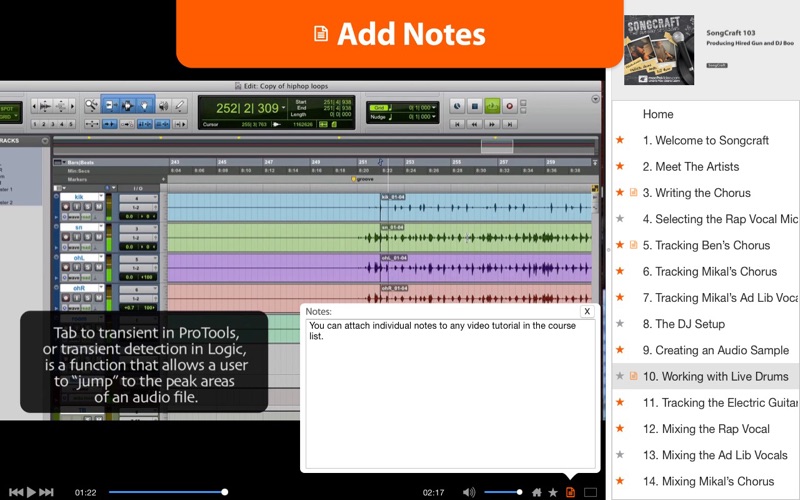Open 8. The DJ Setup

(x=684, y=324)
